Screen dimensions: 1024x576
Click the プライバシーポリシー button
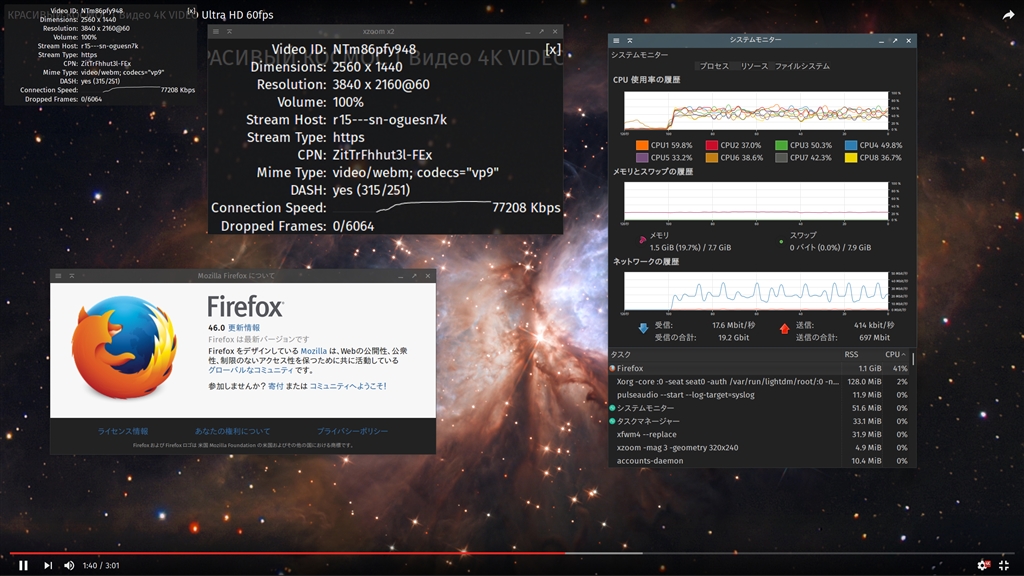coord(352,431)
